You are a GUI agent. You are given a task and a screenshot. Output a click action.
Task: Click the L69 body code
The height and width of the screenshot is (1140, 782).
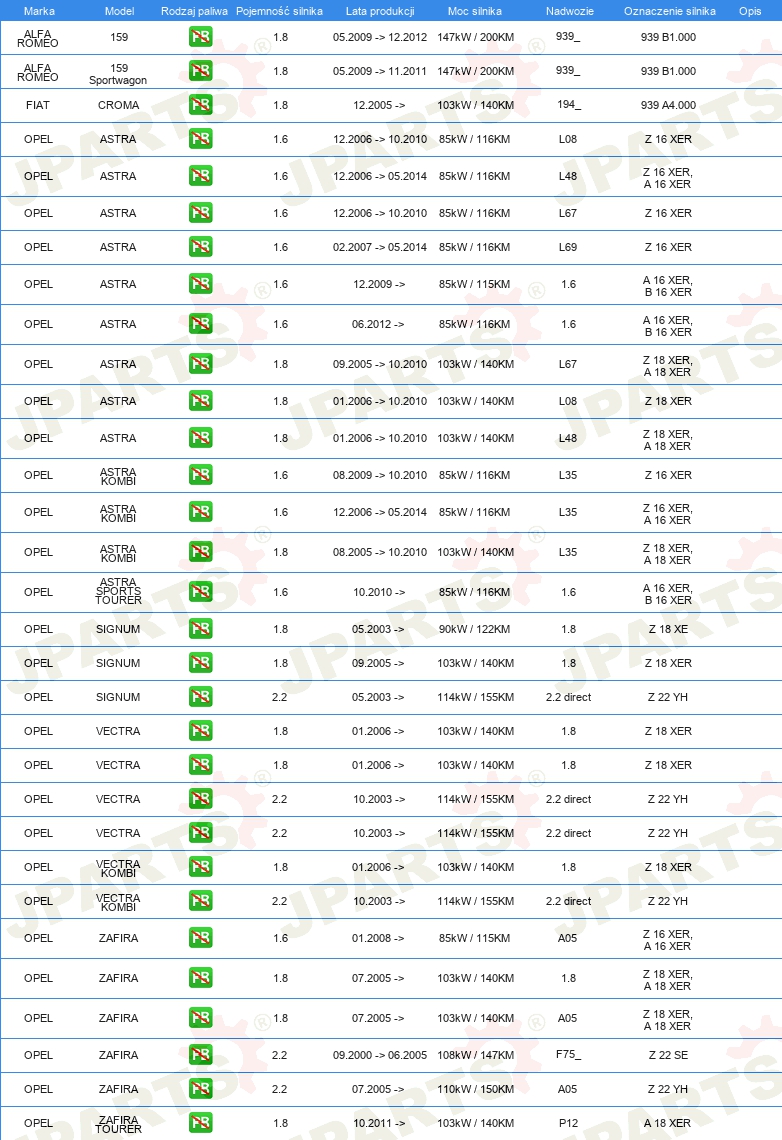(x=568, y=247)
